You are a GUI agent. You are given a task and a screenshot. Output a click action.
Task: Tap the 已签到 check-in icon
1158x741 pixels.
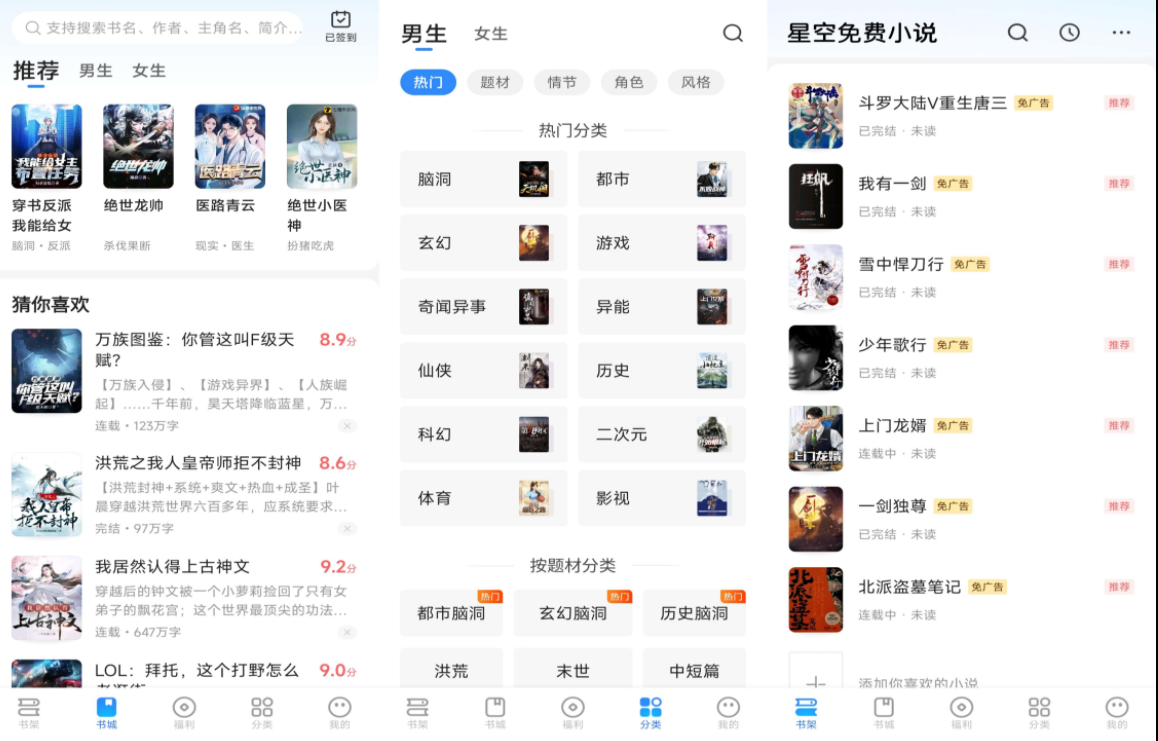point(342,21)
